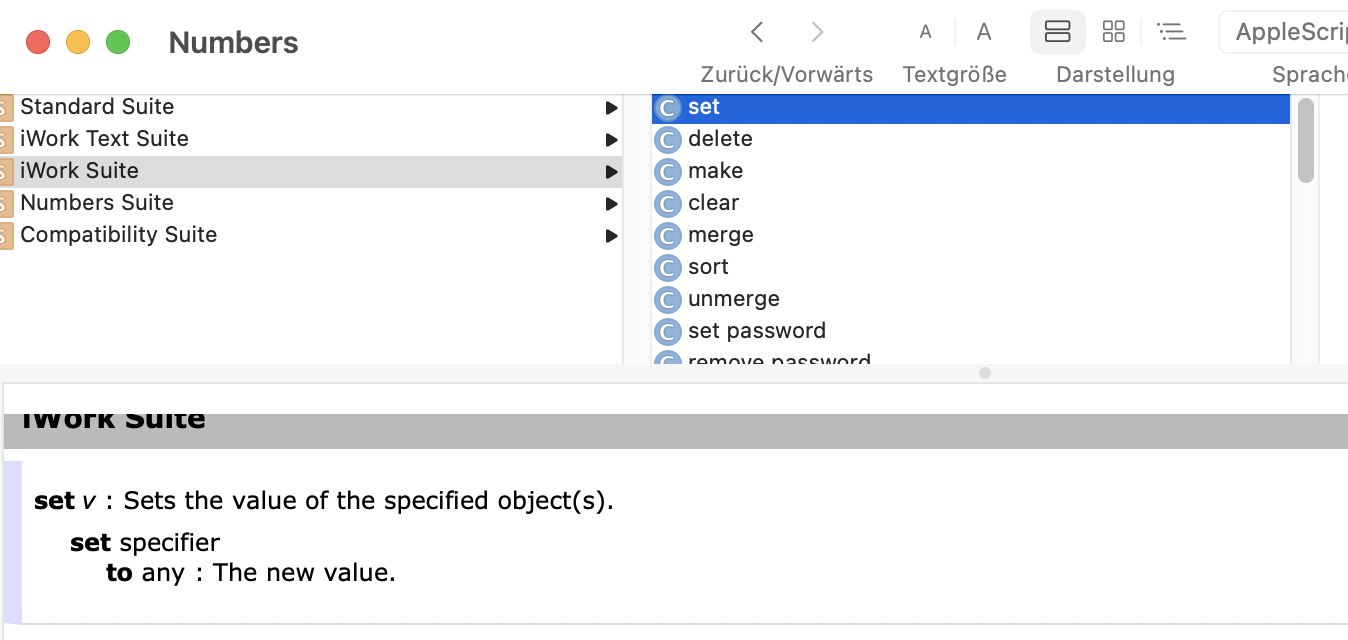Switch to the list outline view icon
1348x640 pixels.
coord(1171,32)
